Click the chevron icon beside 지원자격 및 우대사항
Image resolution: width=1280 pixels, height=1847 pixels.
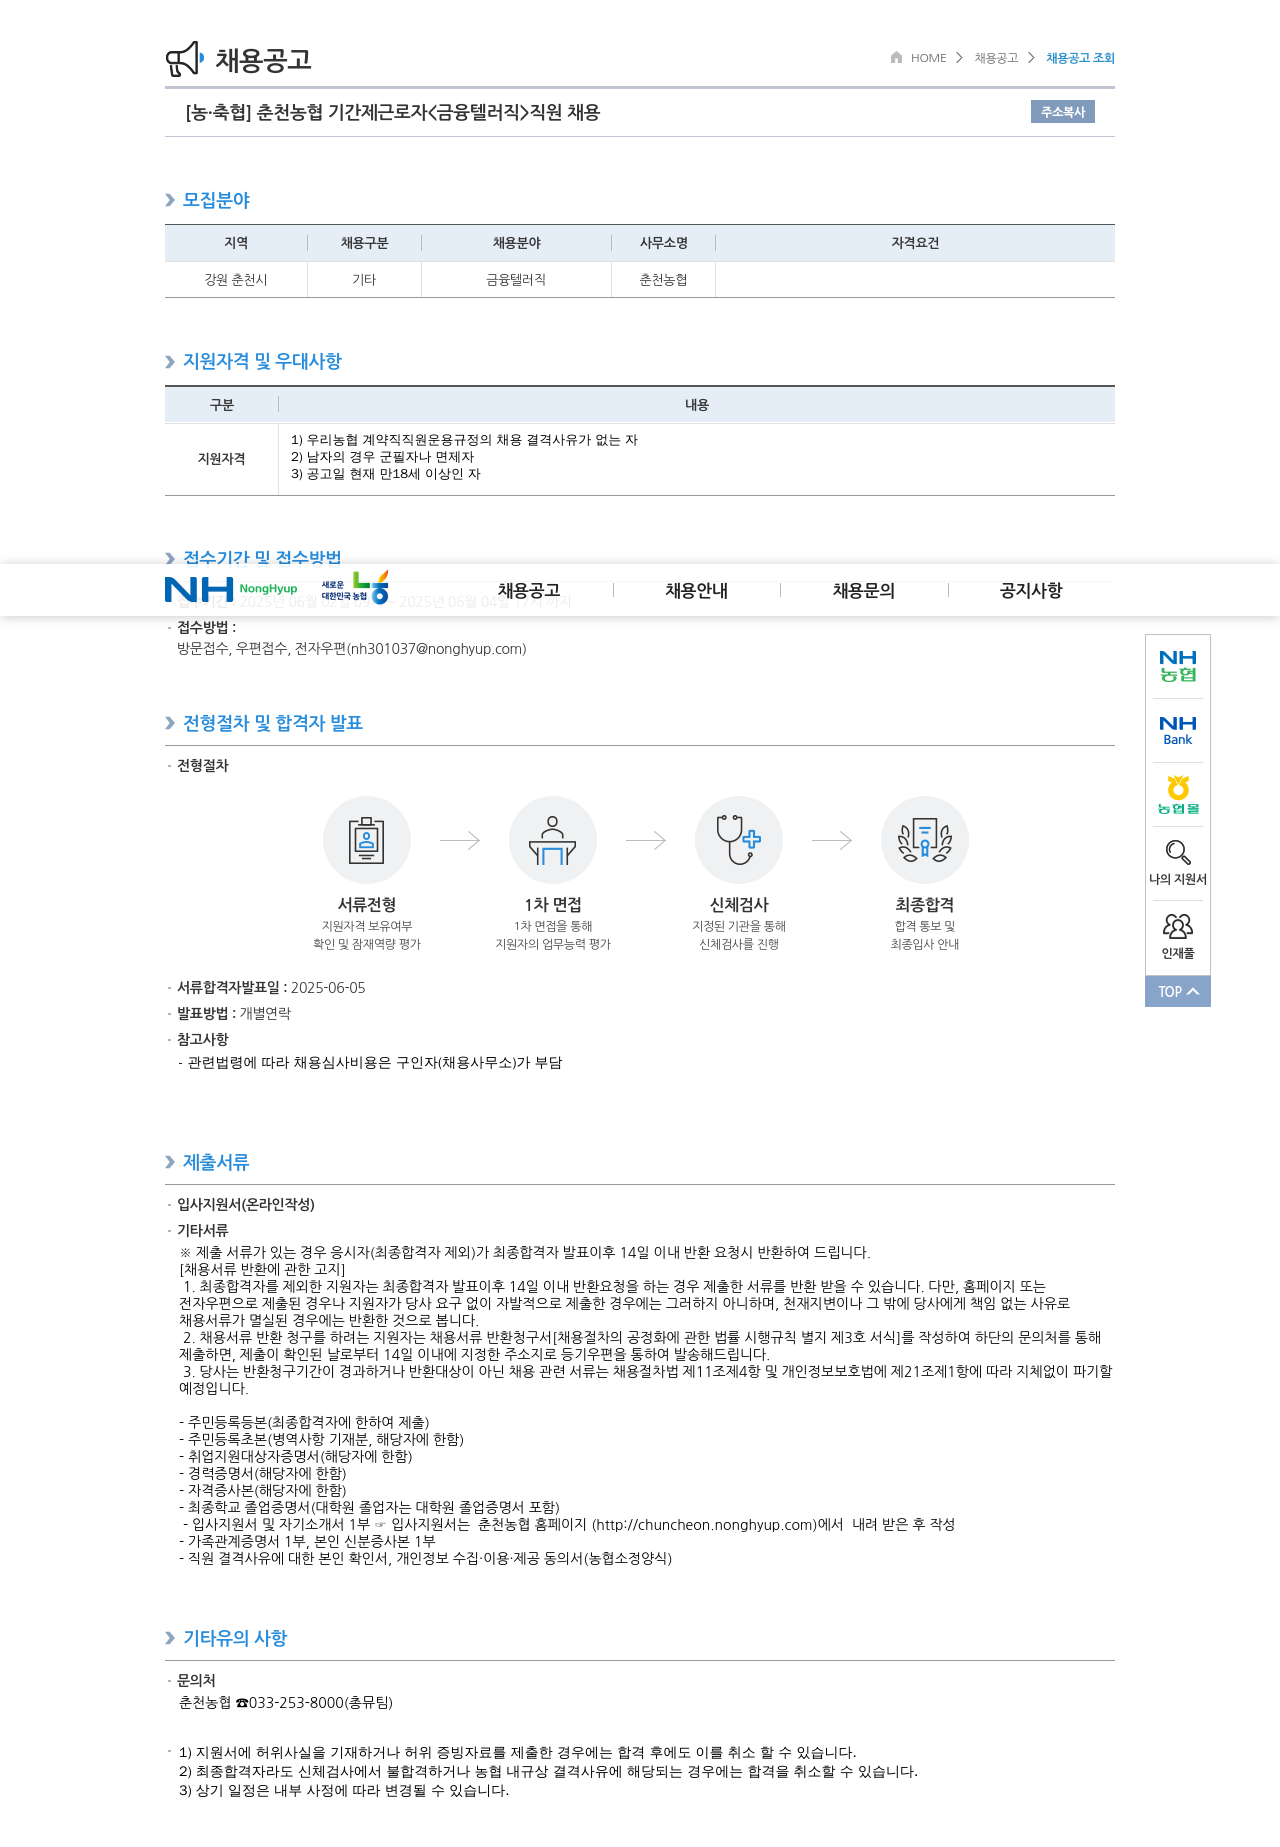(x=170, y=362)
